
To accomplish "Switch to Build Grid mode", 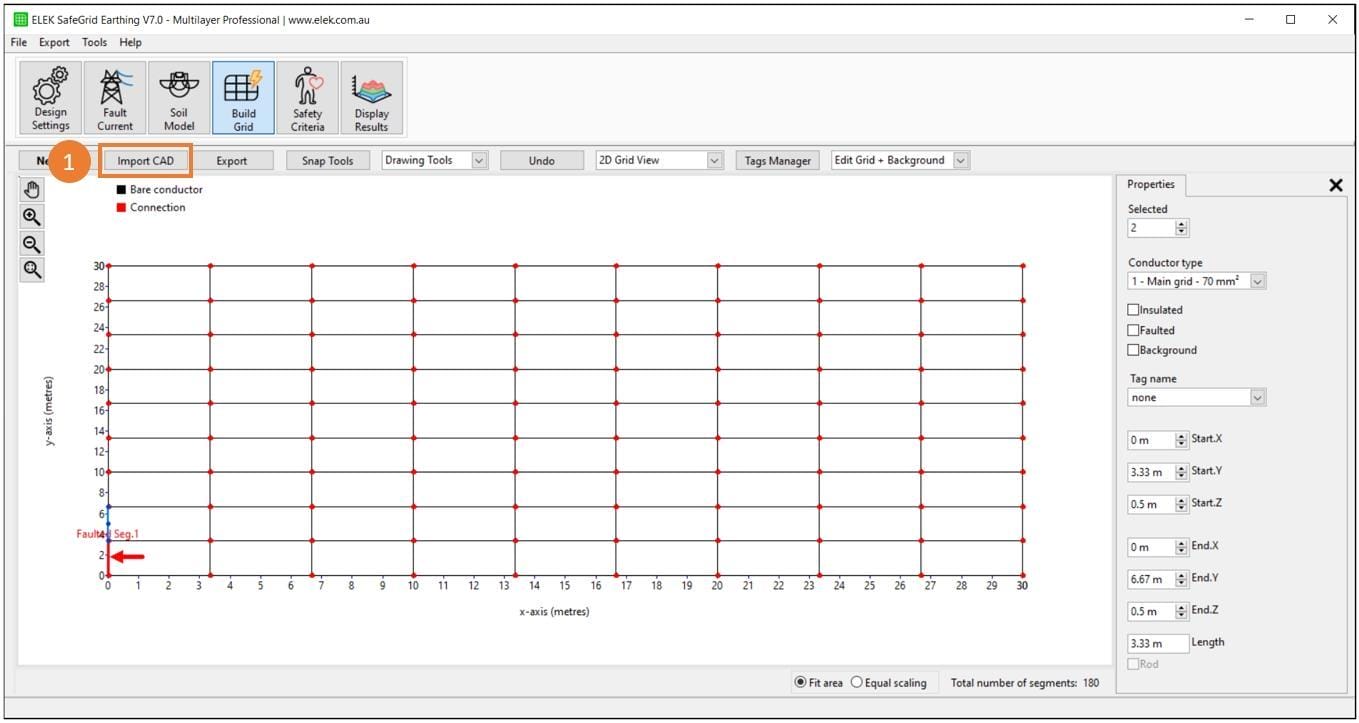I will point(243,97).
